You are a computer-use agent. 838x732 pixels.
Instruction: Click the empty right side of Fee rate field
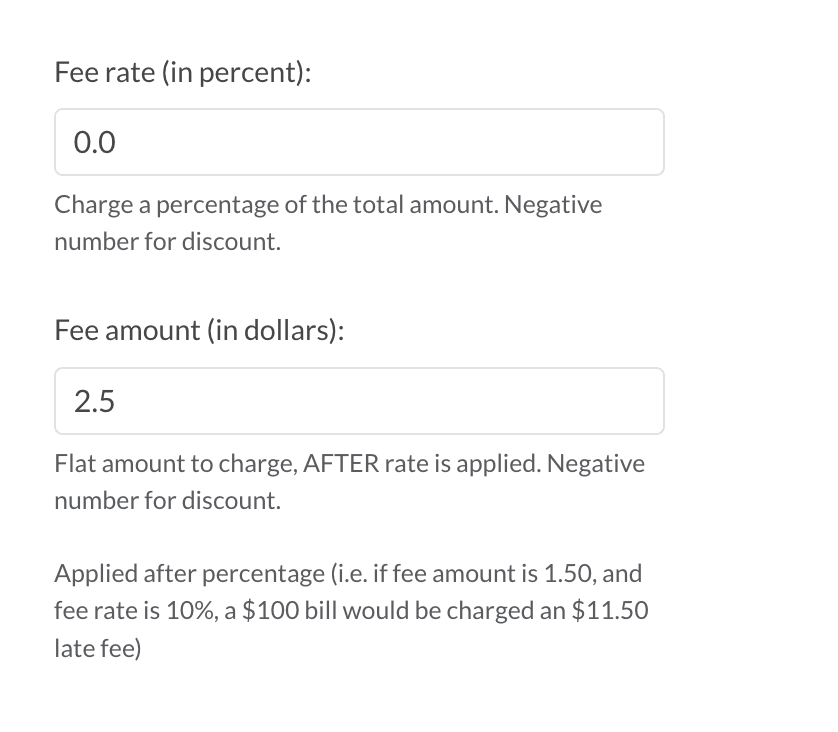point(560,142)
